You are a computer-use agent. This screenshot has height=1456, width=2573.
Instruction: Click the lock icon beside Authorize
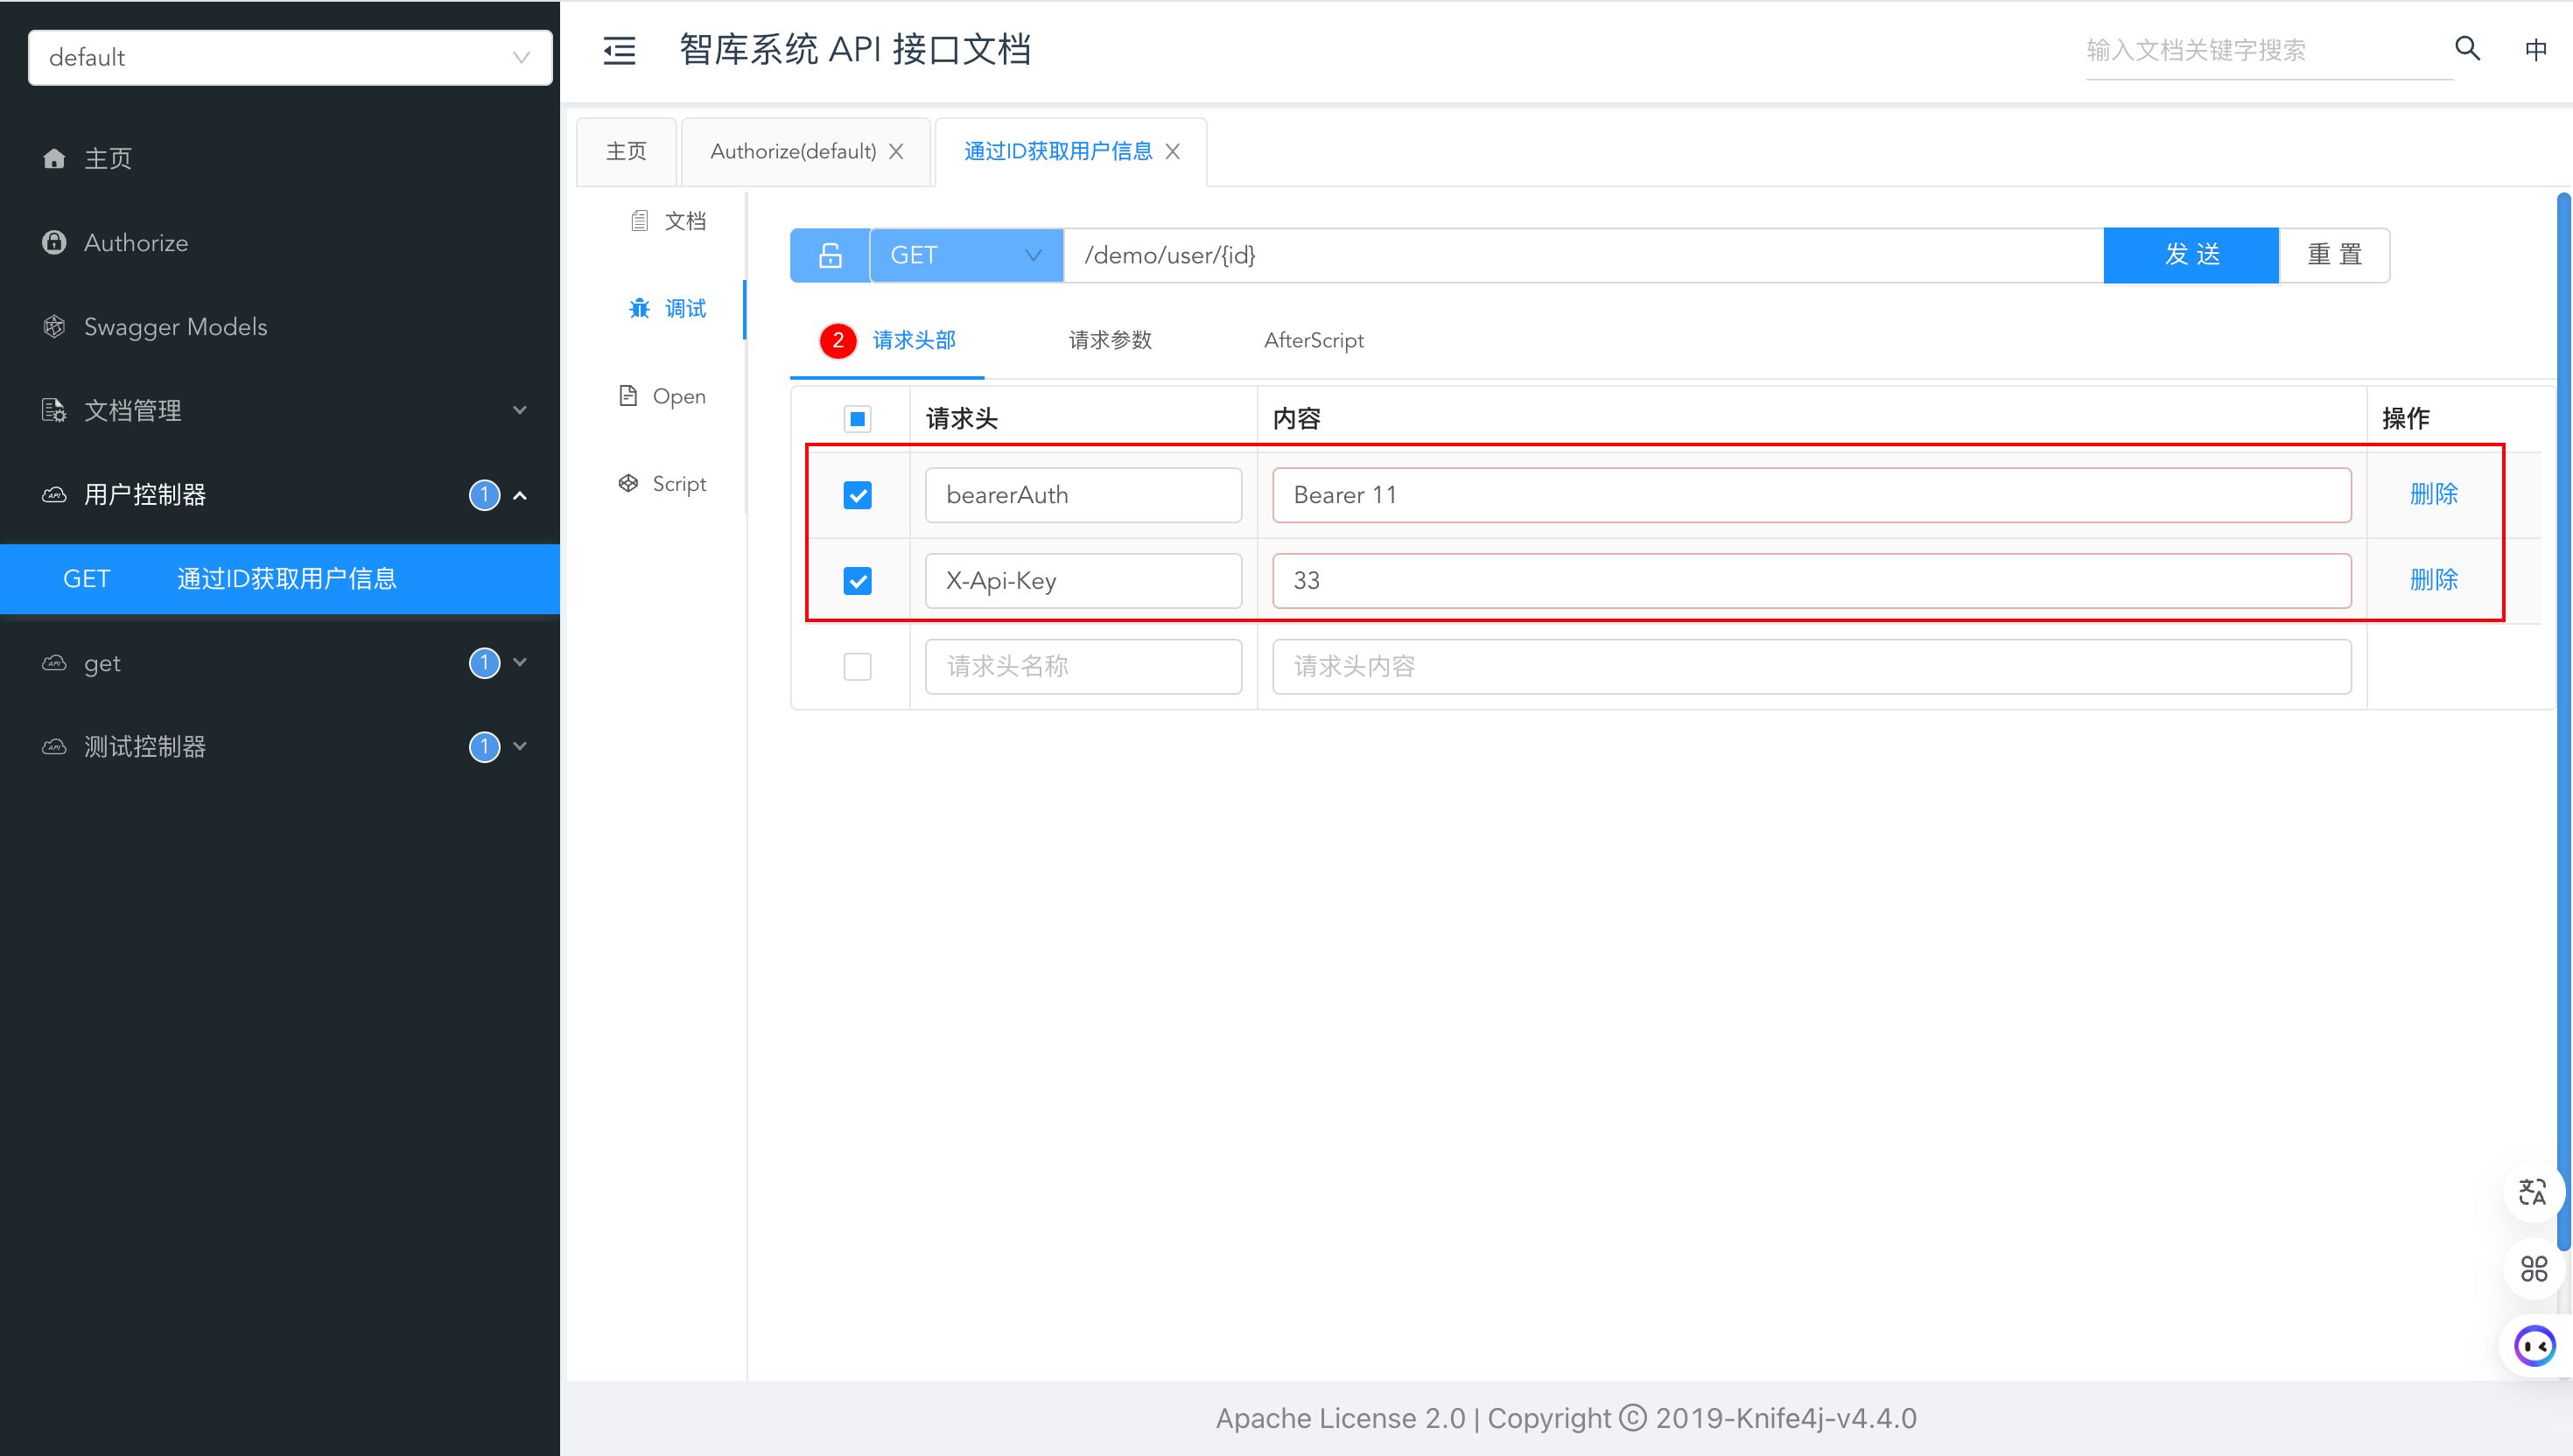[x=54, y=242]
